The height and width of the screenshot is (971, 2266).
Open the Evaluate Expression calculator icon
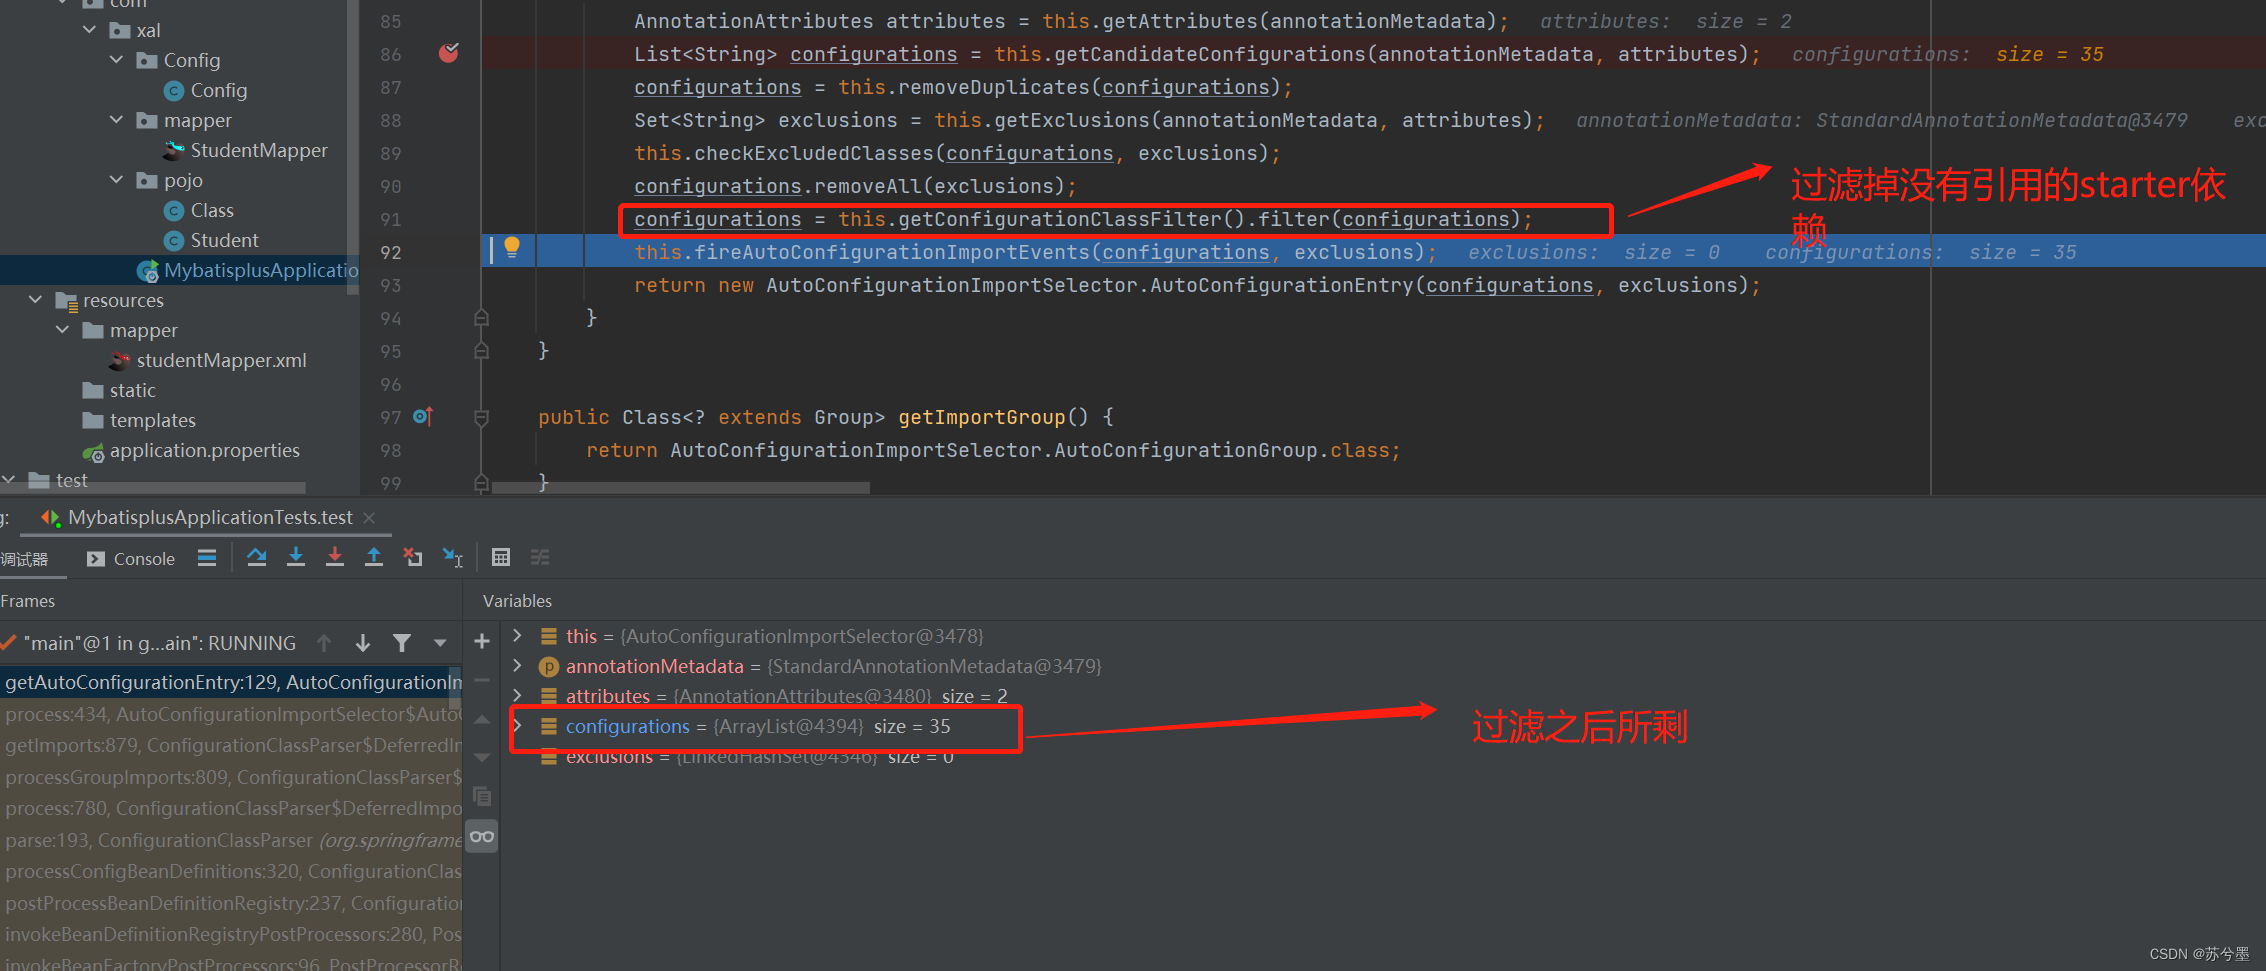(x=500, y=557)
